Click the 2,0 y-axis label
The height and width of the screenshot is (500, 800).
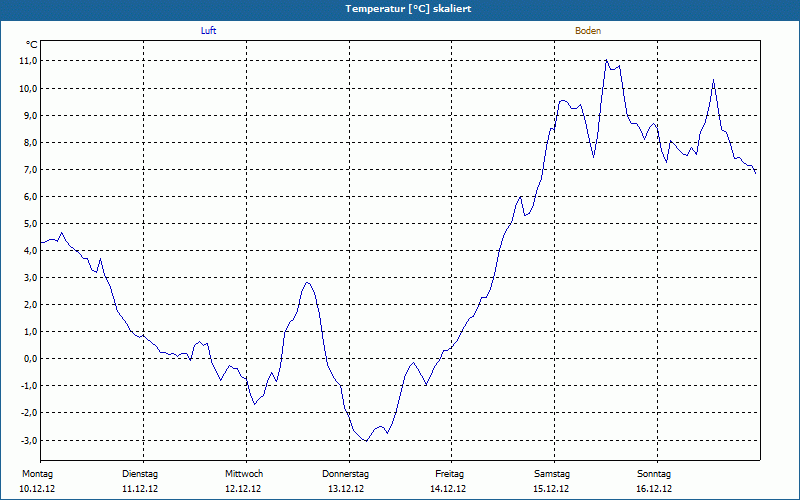30,305
